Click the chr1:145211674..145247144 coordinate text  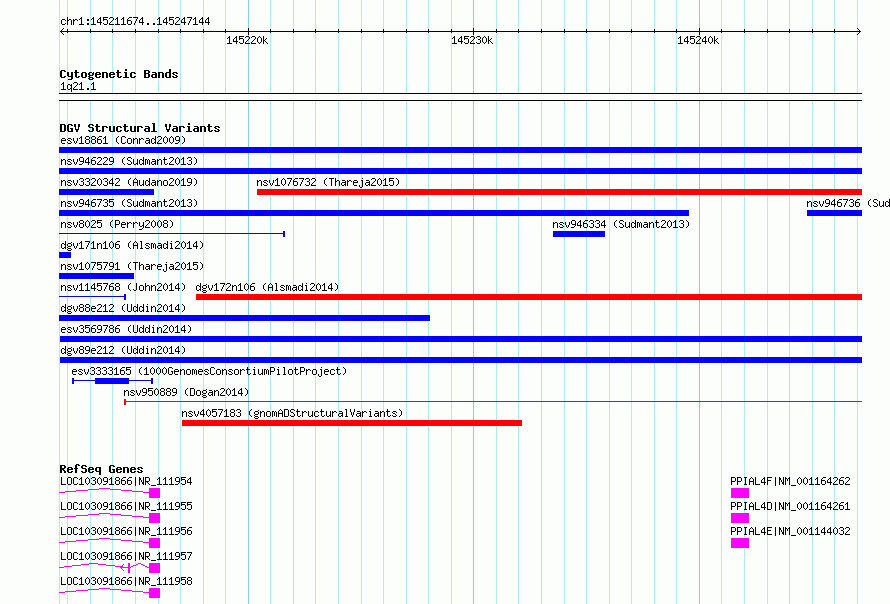[x=135, y=22]
